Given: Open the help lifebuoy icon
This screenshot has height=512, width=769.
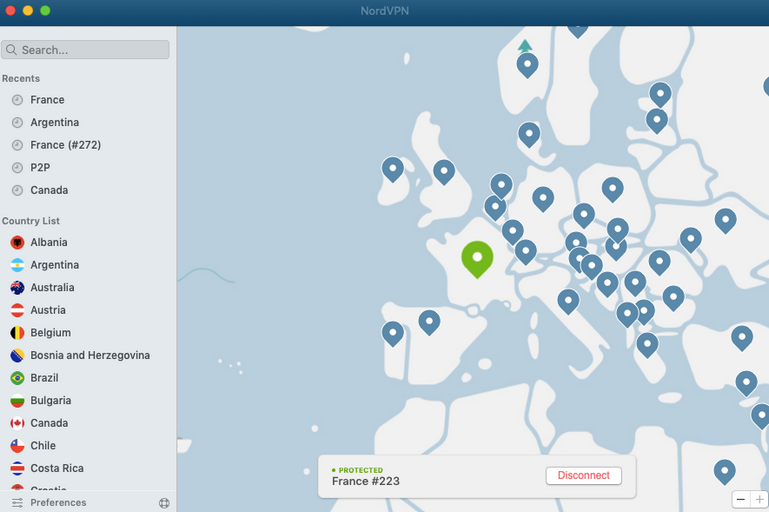Looking at the screenshot, I should [164, 503].
